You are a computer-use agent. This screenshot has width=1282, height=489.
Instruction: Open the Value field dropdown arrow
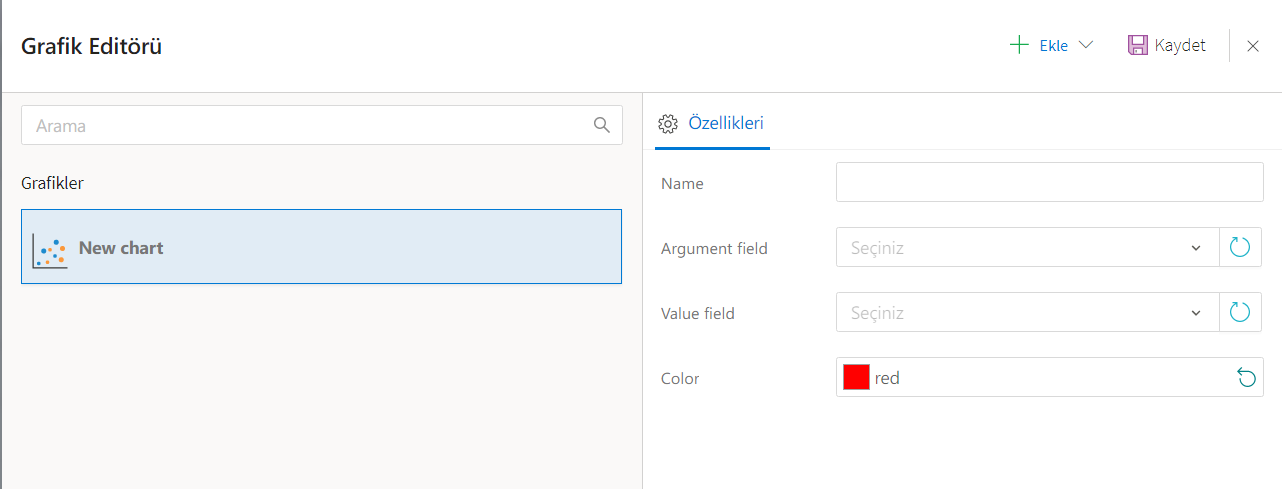point(1196,313)
